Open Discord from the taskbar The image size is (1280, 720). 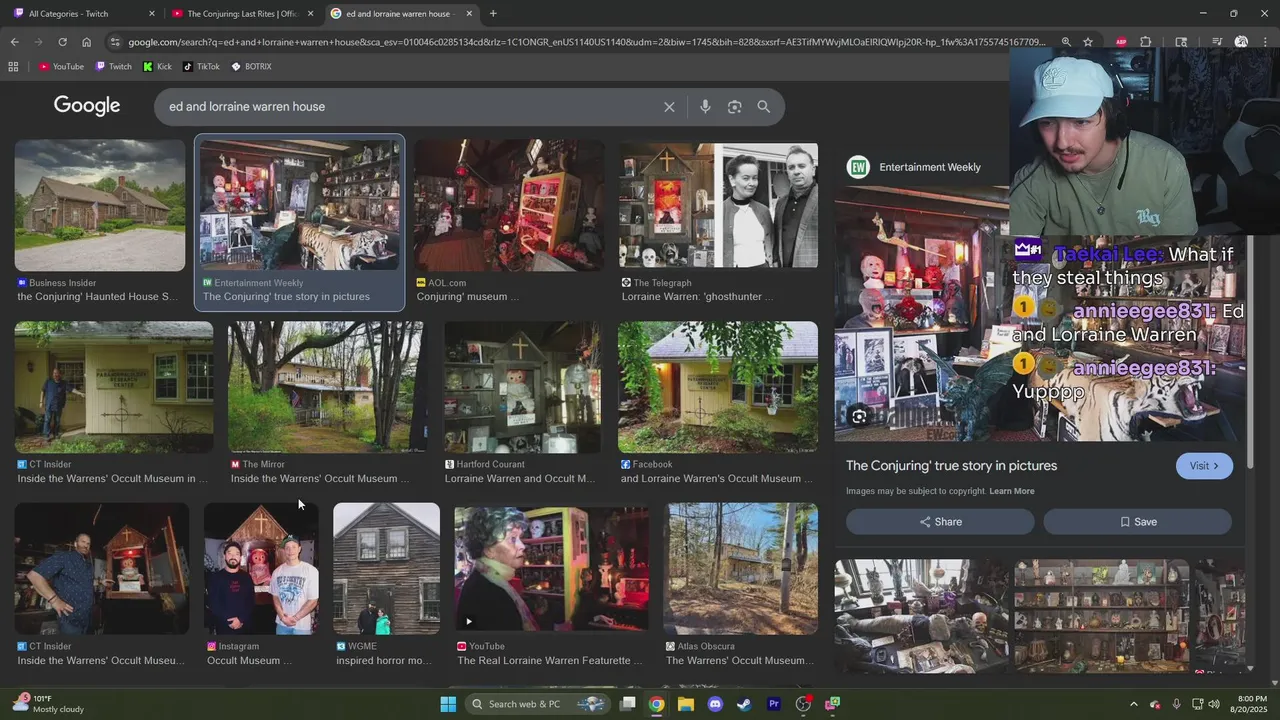pyautogui.click(x=715, y=704)
